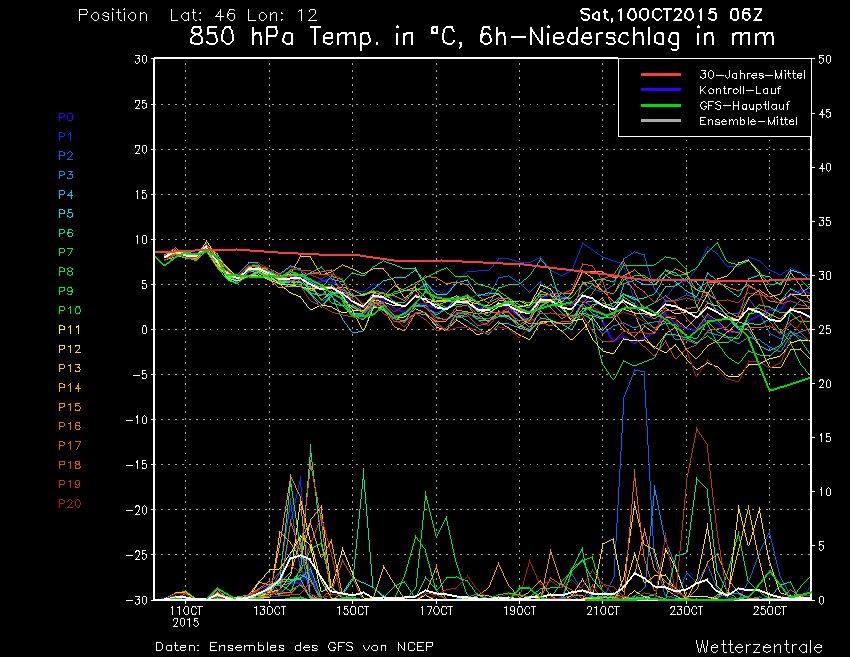Select ensemble member P5 label
The width and height of the screenshot is (850, 657).
point(65,214)
